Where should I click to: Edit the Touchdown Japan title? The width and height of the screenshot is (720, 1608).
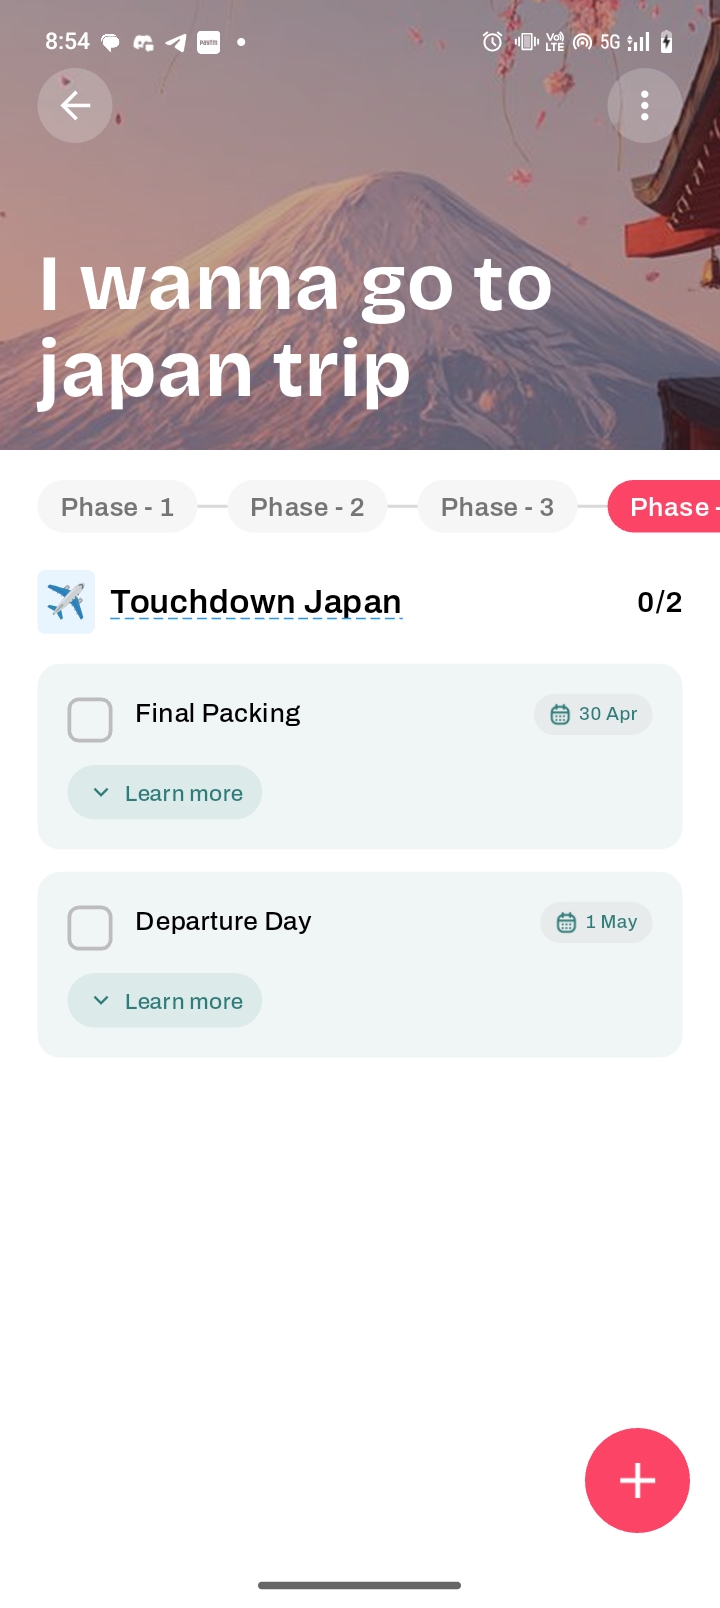256,602
